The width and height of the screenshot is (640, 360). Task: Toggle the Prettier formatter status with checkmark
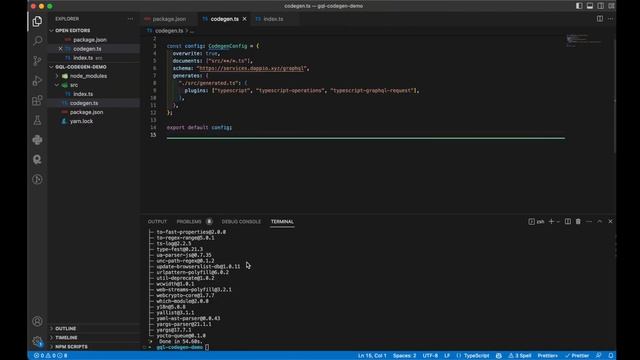tap(577, 356)
